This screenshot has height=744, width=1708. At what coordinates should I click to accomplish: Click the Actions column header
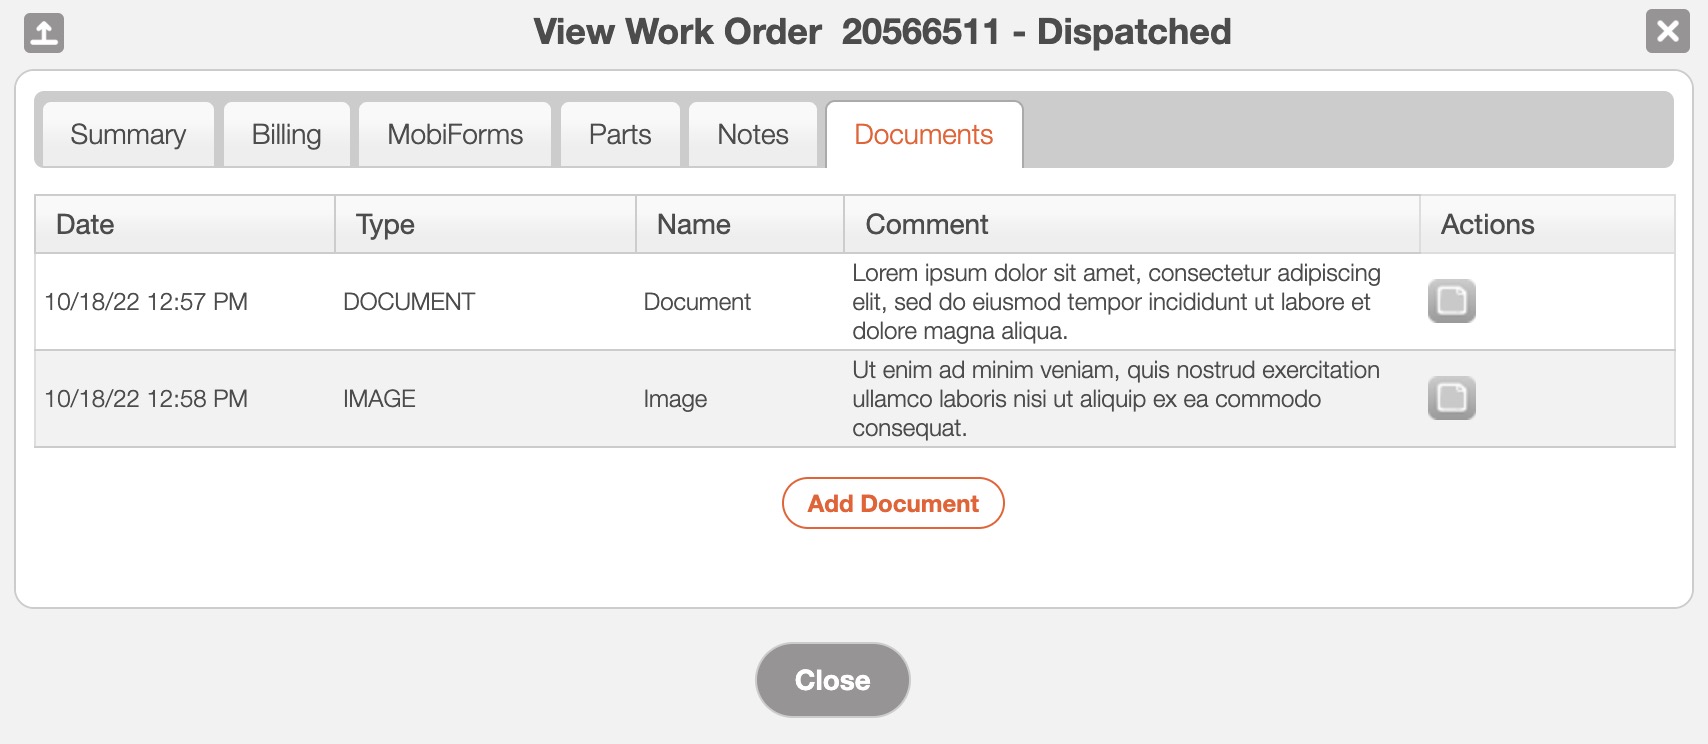[x=1487, y=225]
